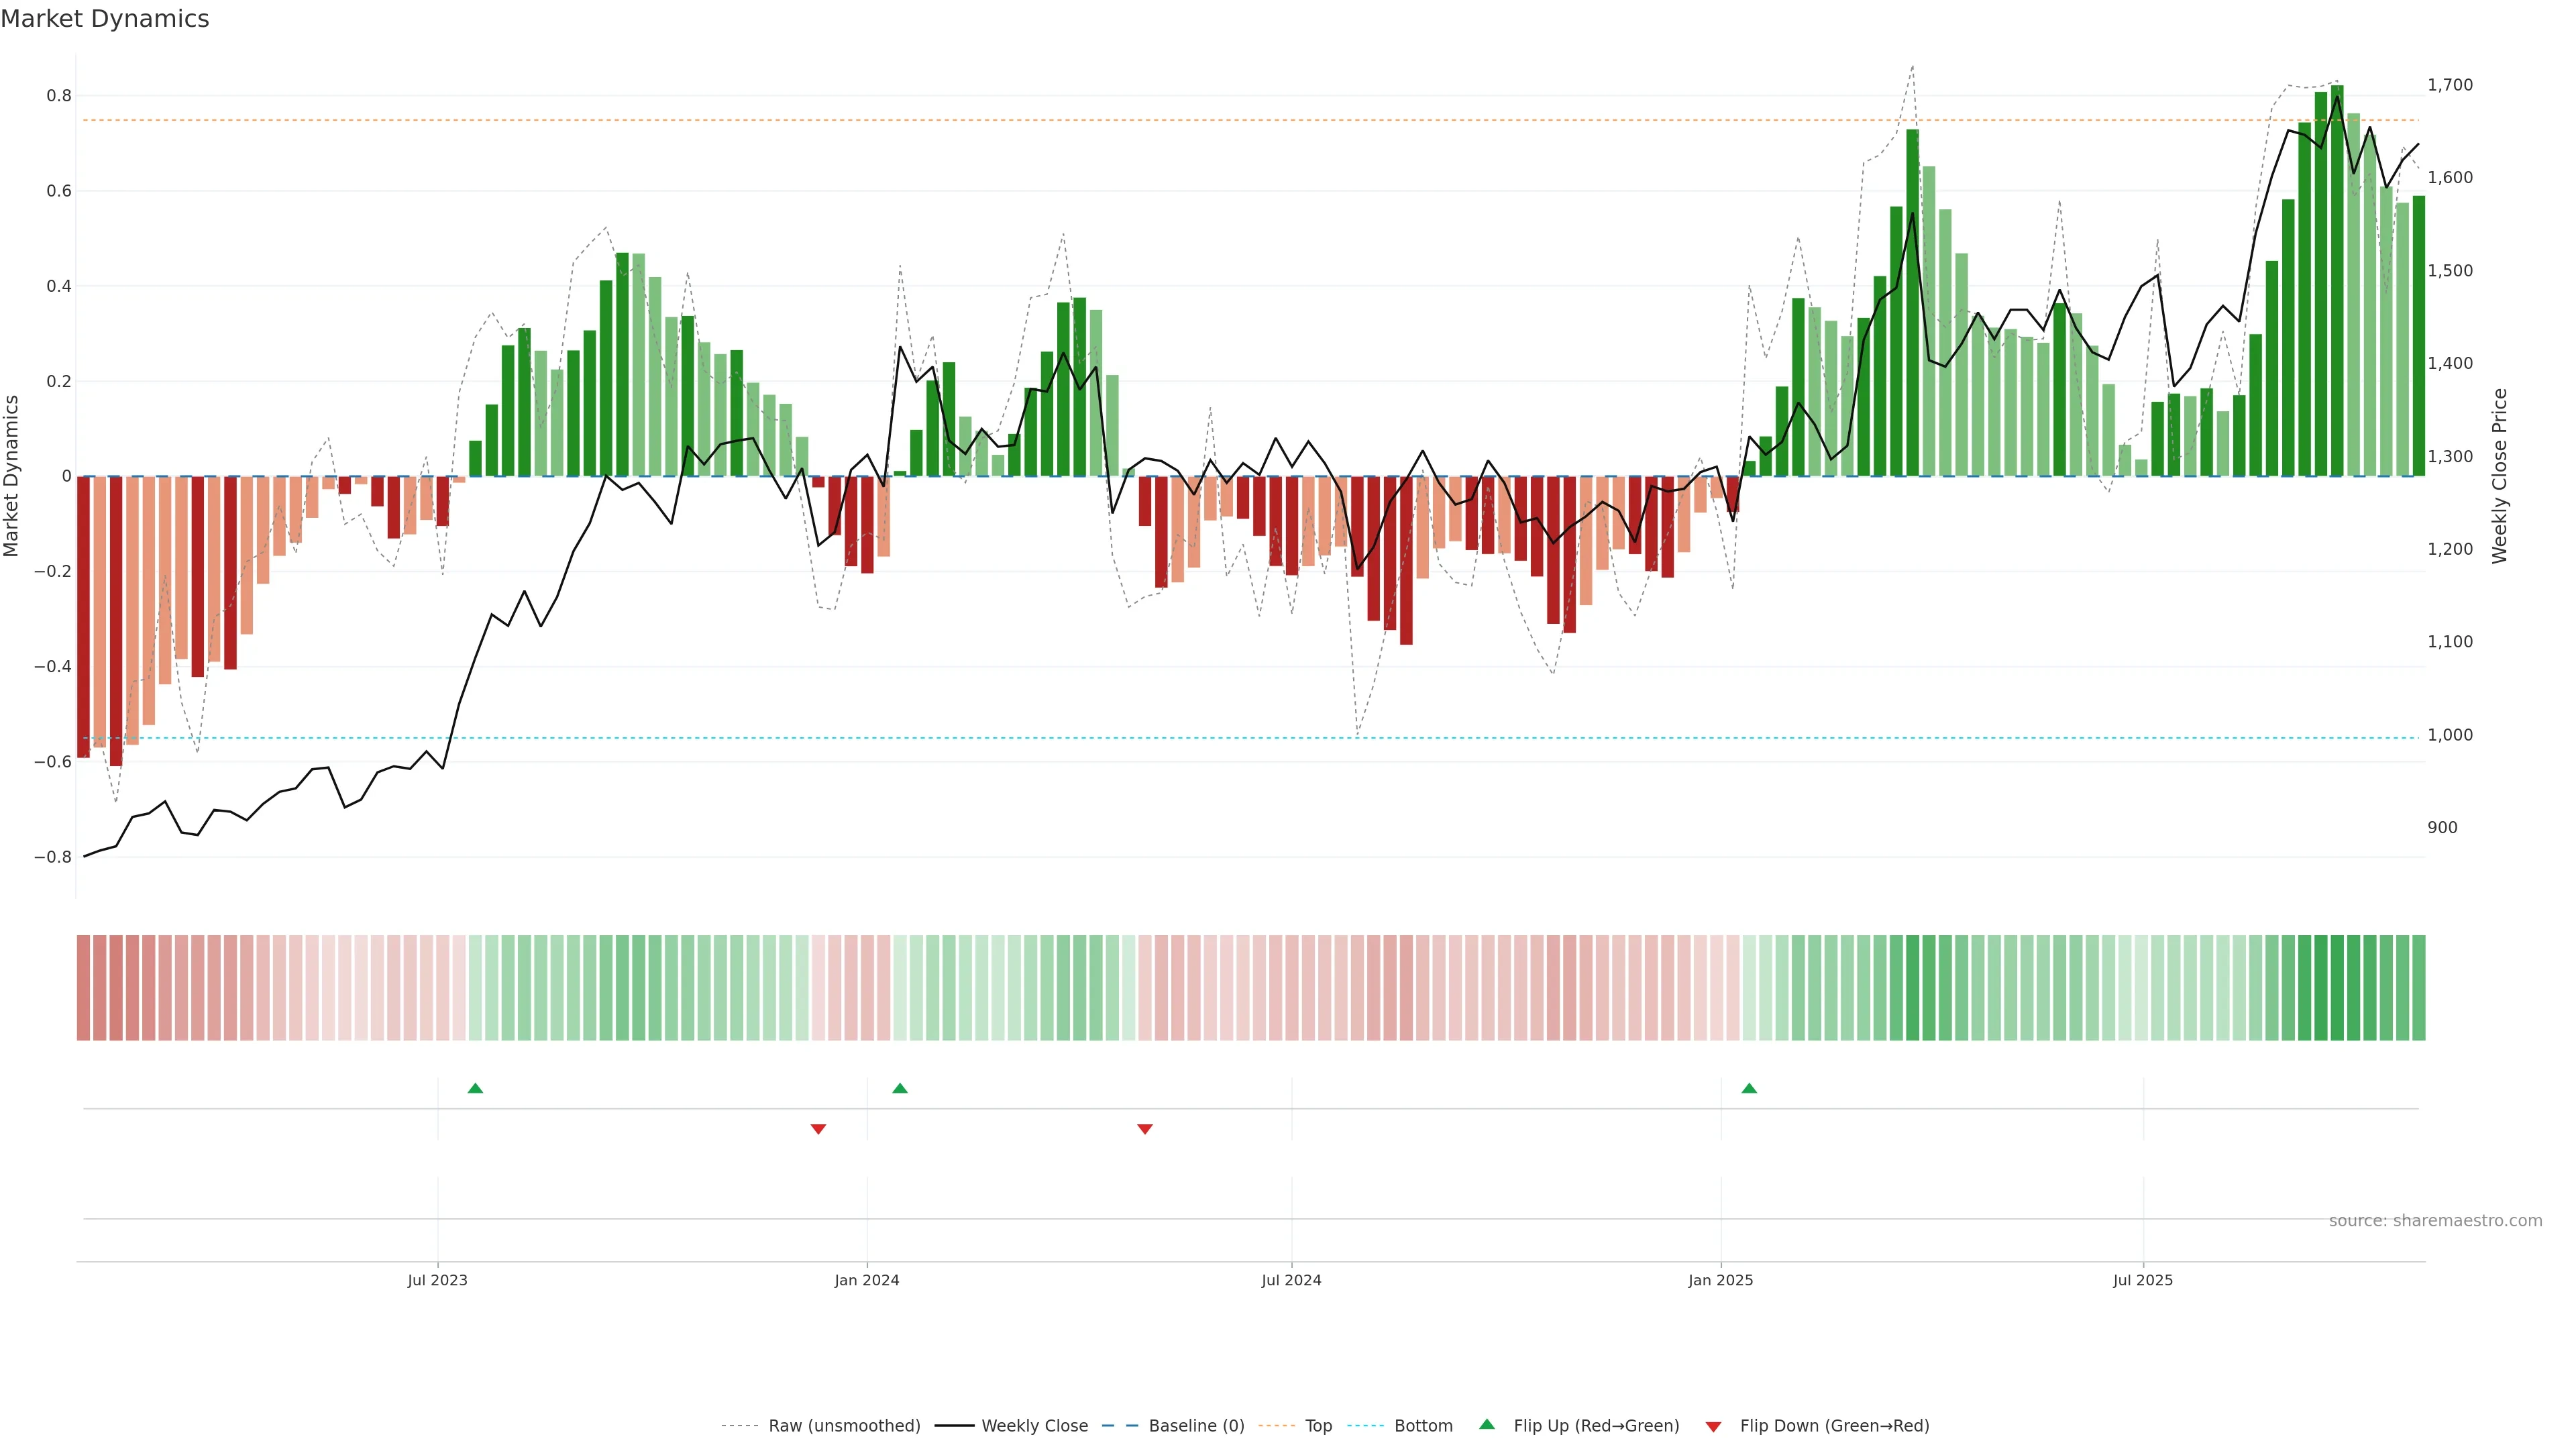Click the red flip-down triangle before Jan 2024
2576x1449 pixels.
click(818, 1129)
